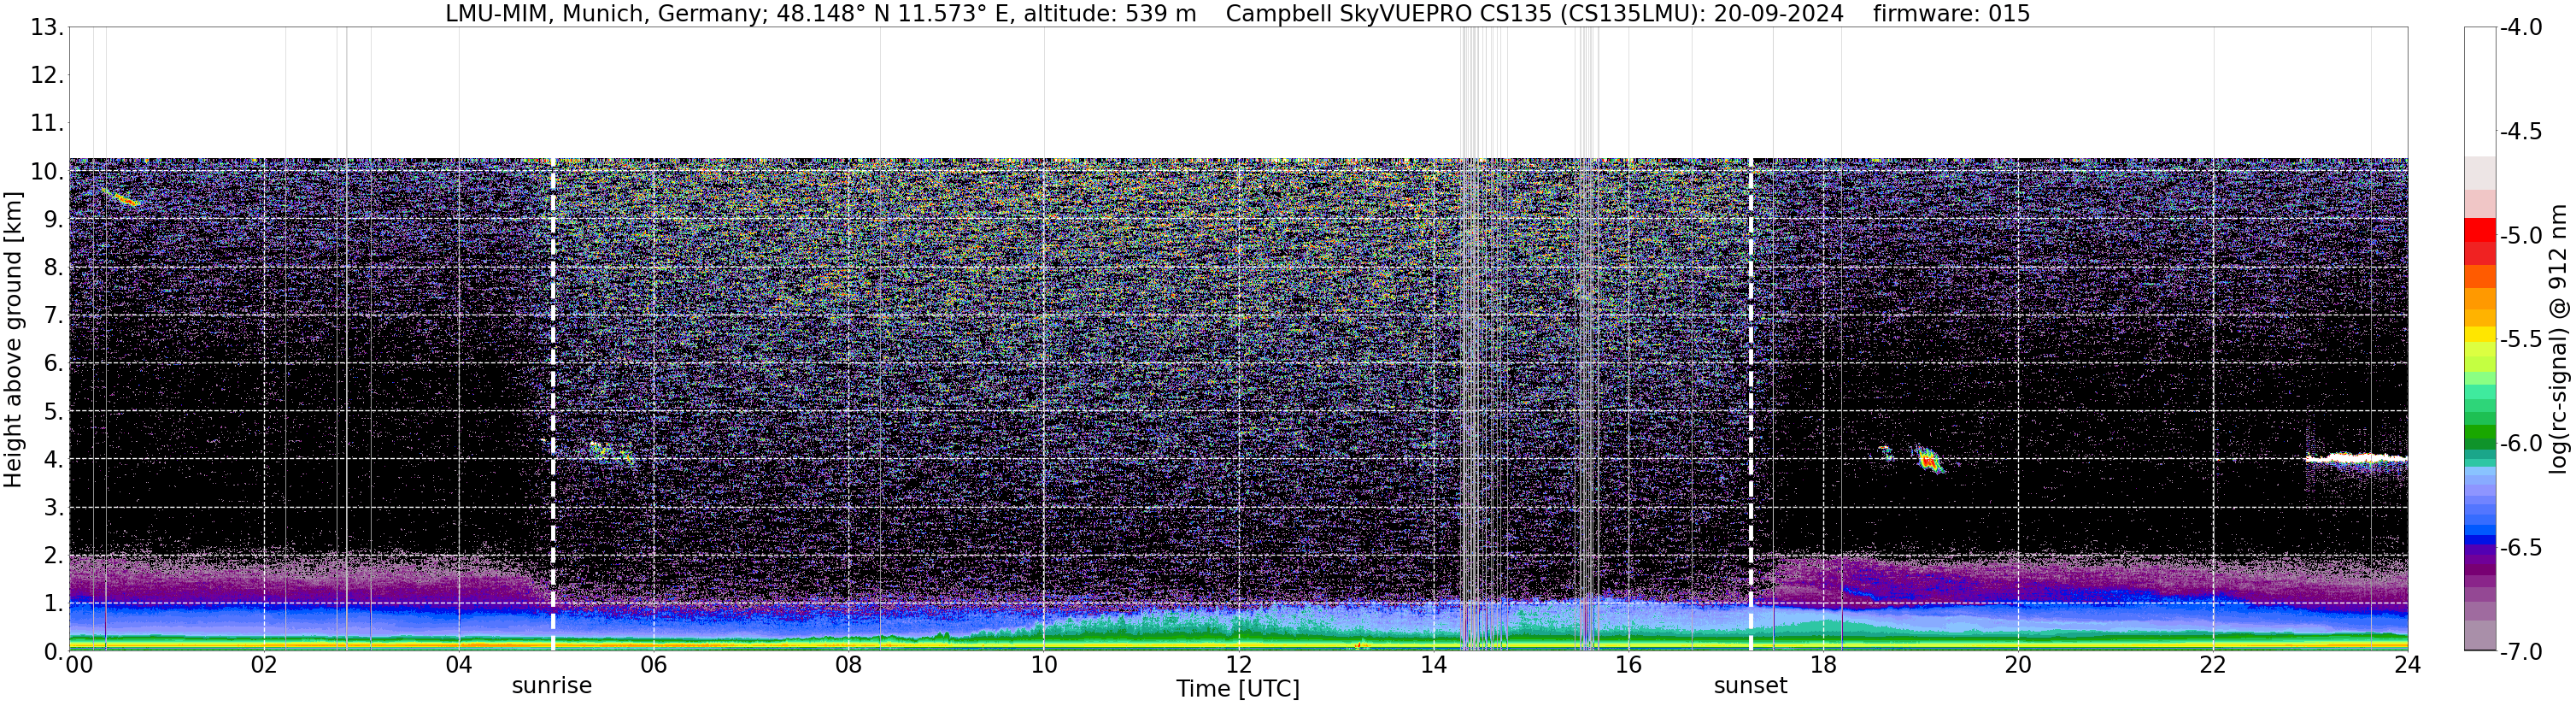Click the red segment of the colorbar
The height and width of the screenshot is (706, 2576).
[x=2480, y=230]
